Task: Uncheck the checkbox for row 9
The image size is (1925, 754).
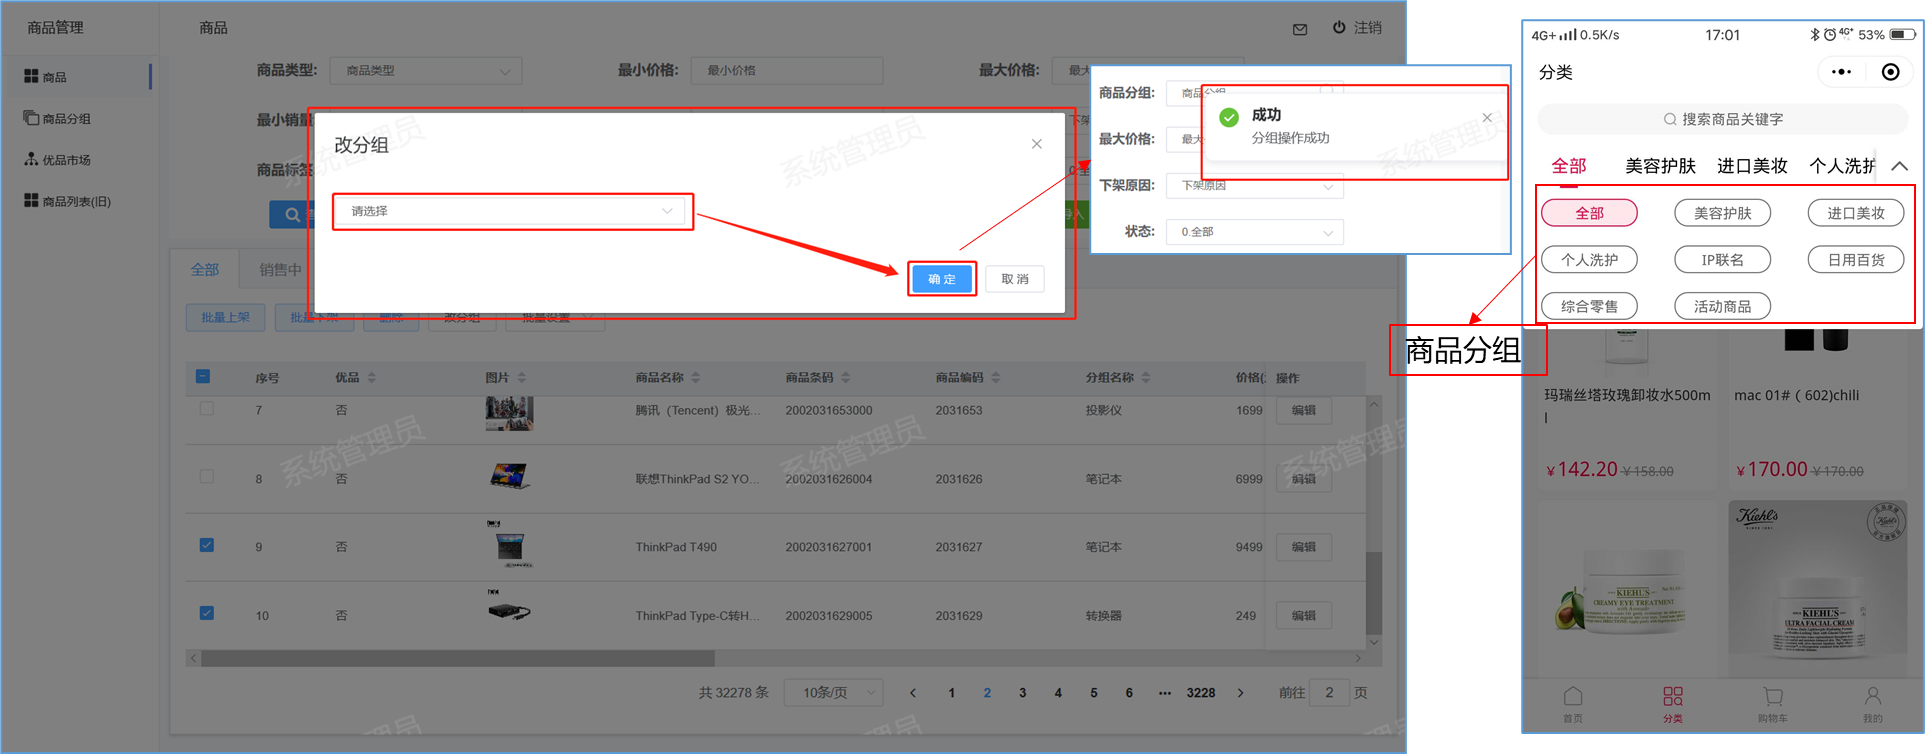Action: [x=206, y=545]
